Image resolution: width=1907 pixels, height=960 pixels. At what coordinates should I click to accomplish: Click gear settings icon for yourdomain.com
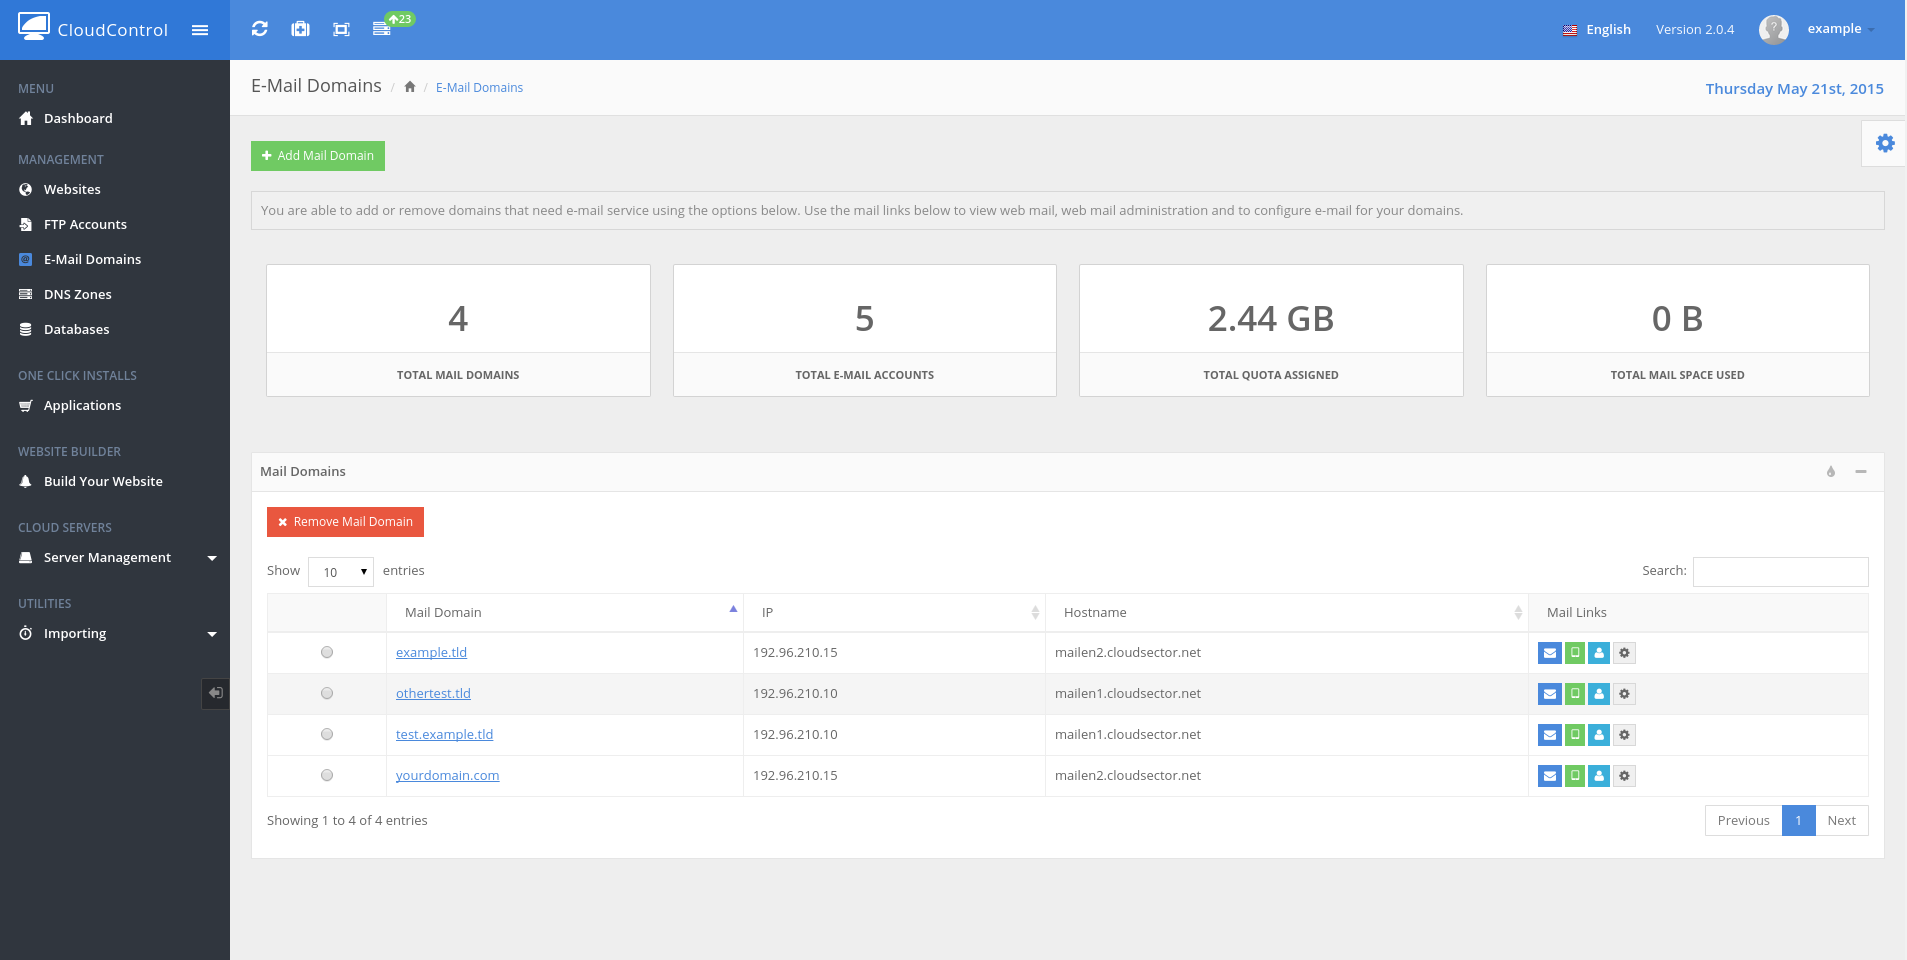tap(1624, 776)
